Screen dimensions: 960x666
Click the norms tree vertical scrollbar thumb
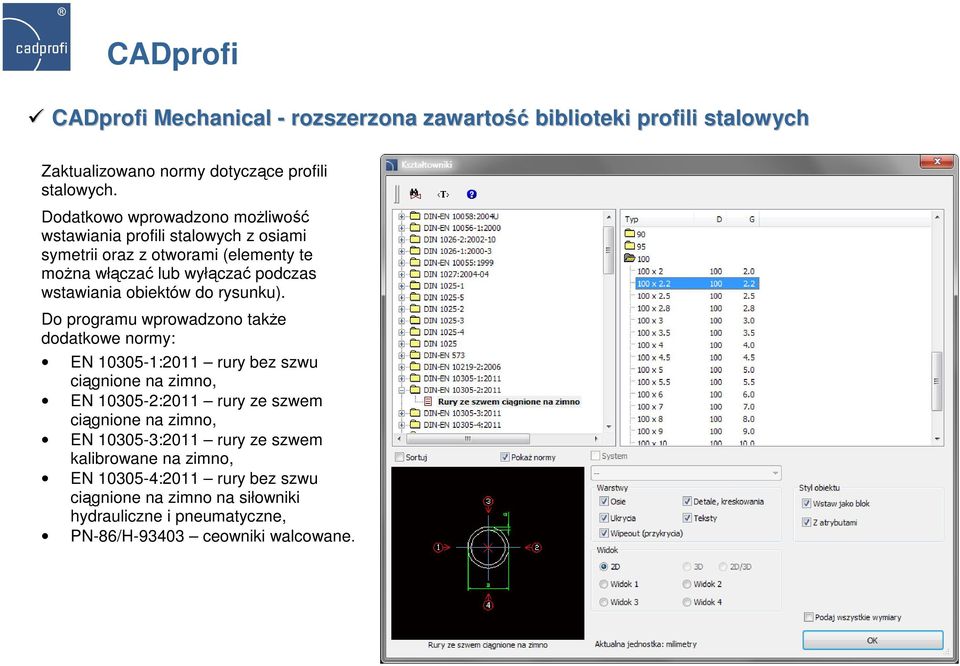[608, 250]
